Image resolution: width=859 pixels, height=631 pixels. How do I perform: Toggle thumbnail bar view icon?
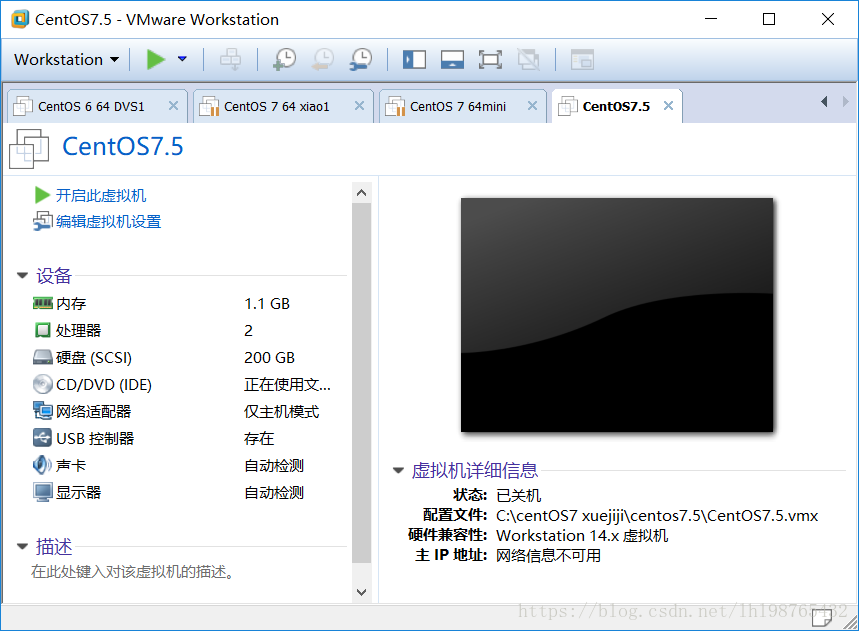point(453,59)
